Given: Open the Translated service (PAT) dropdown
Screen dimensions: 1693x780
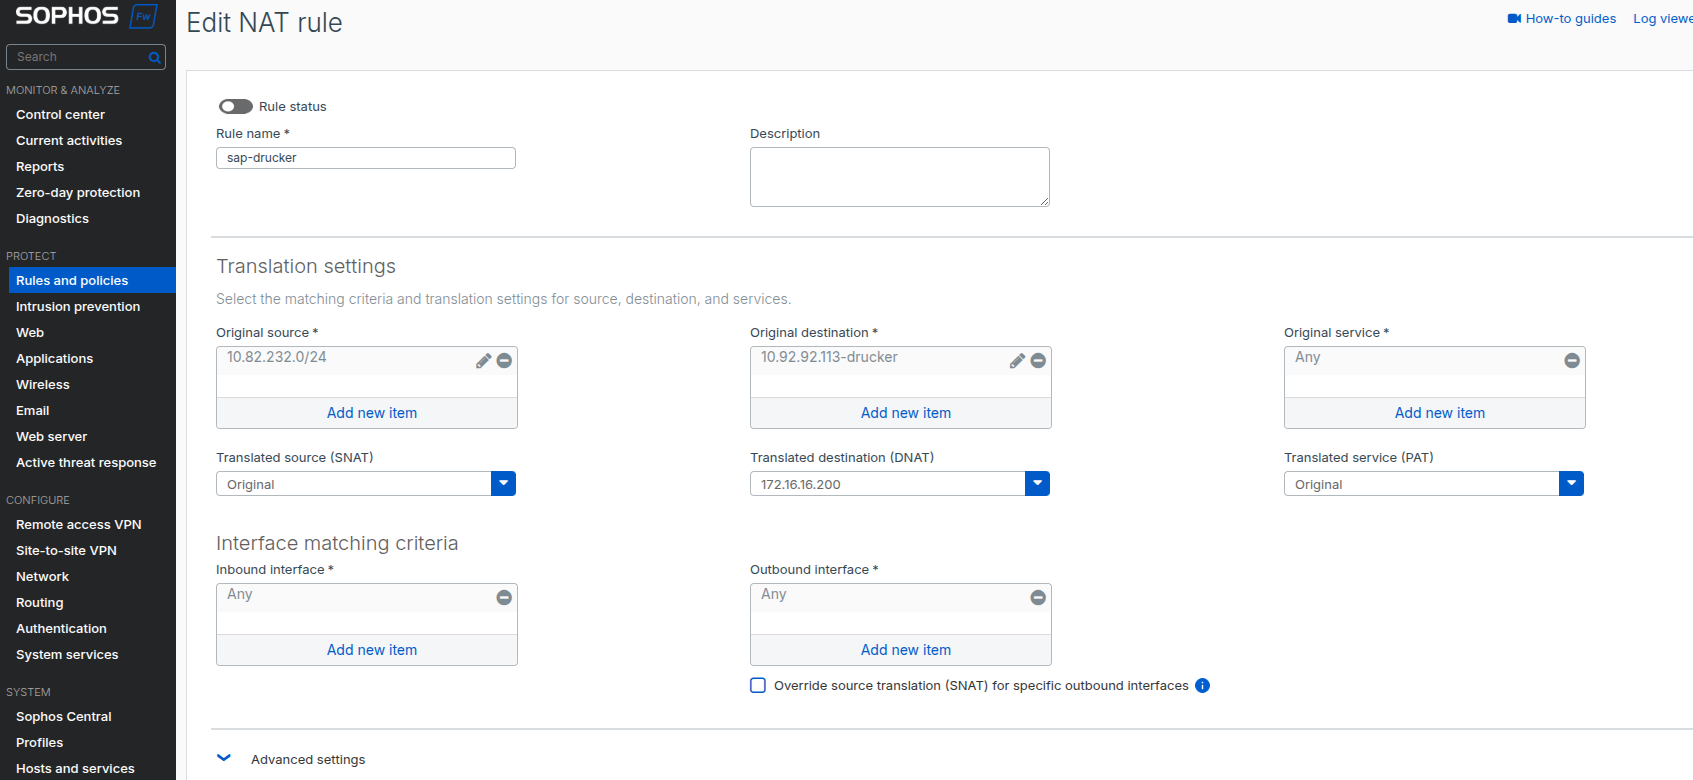Looking at the screenshot, I should [1571, 484].
